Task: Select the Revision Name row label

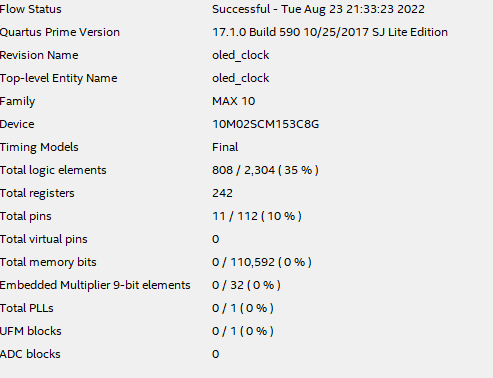Action: click(x=39, y=55)
